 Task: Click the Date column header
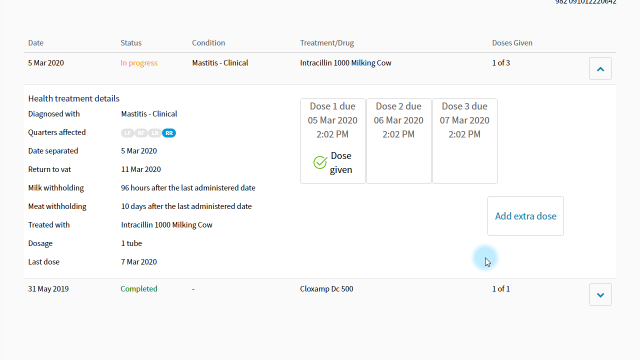(x=36, y=43)
